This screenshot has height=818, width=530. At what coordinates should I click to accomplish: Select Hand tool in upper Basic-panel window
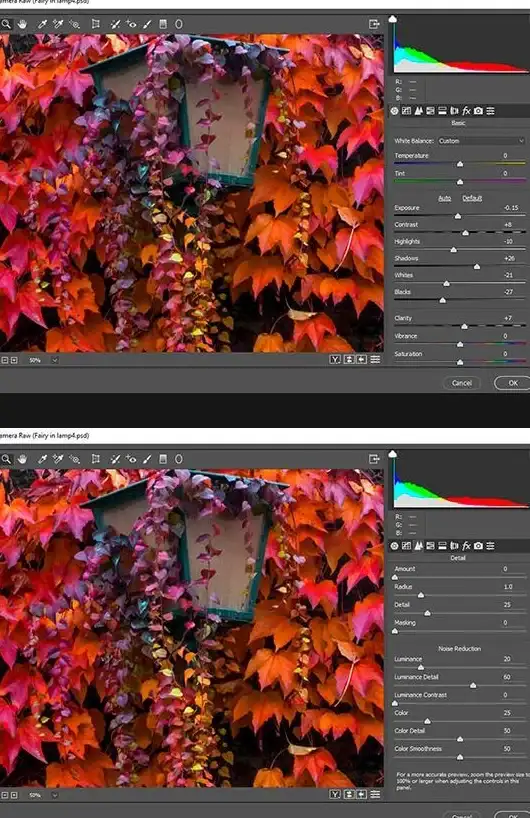pos(22,24)
